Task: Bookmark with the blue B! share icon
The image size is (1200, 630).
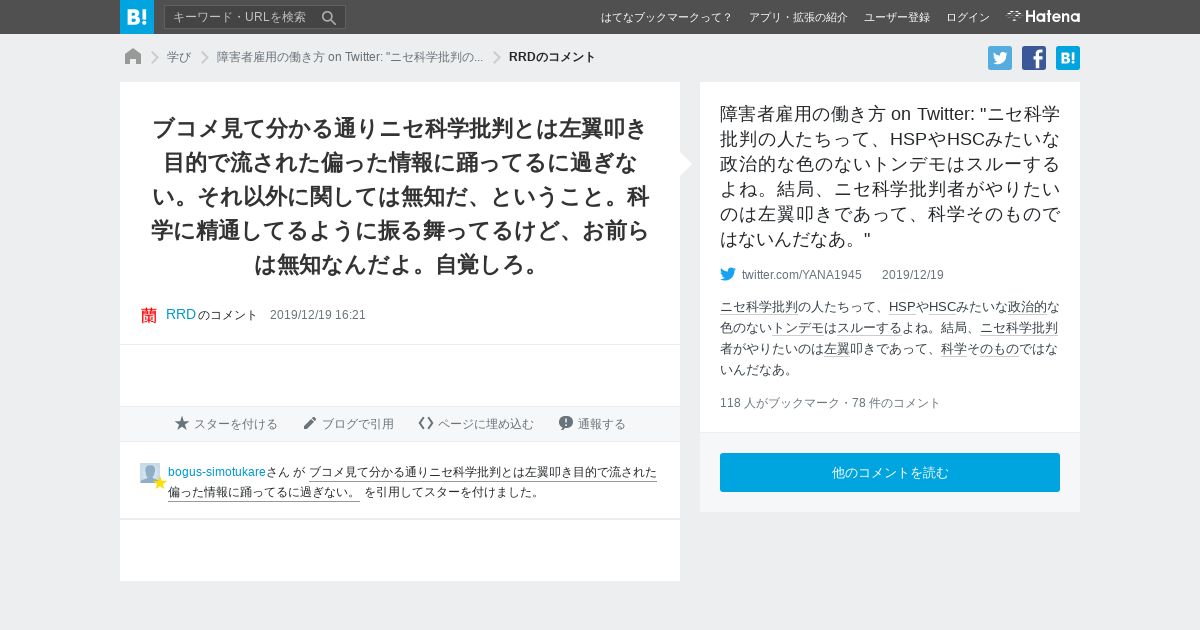Action: click(x=1068, y=58)
